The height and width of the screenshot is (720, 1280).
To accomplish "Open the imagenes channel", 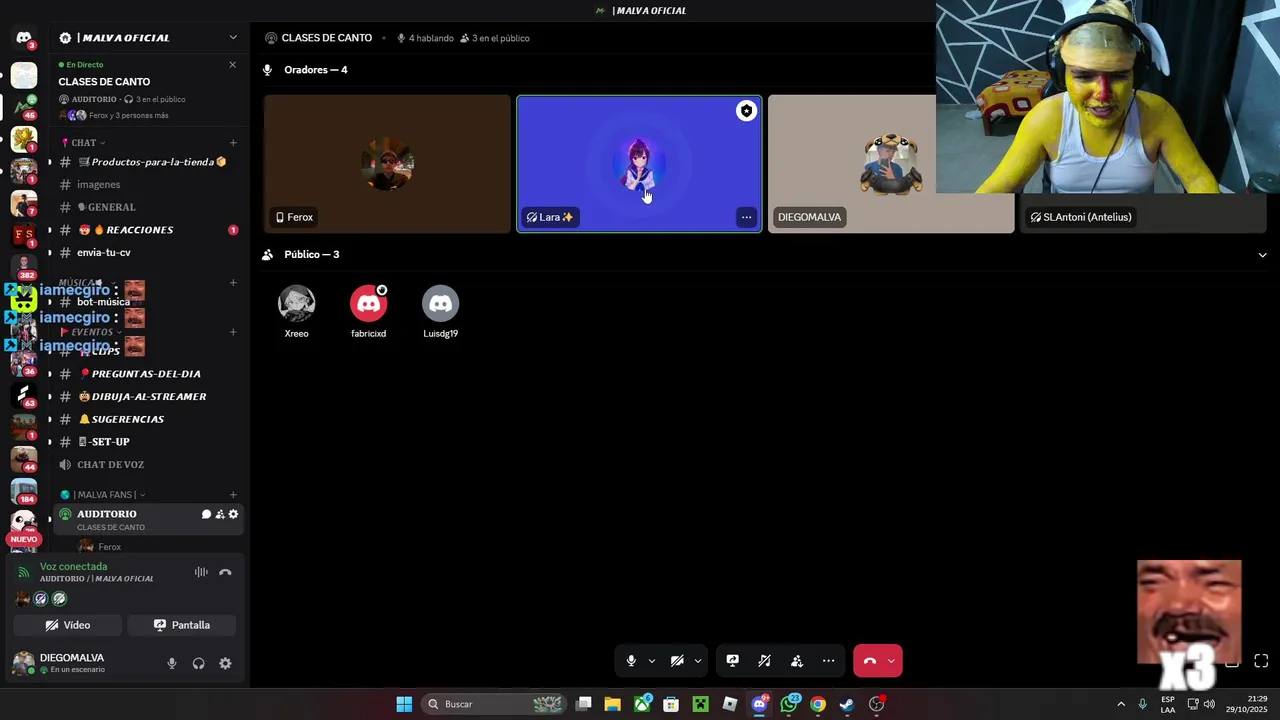I will click(145, 184).
